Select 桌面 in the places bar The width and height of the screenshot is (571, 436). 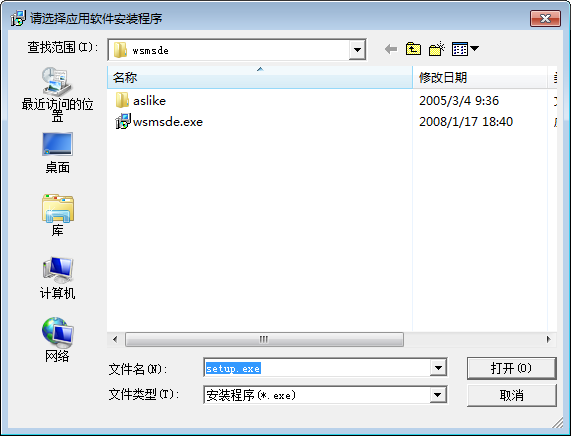pyautogui.click(x=57, y=153)
